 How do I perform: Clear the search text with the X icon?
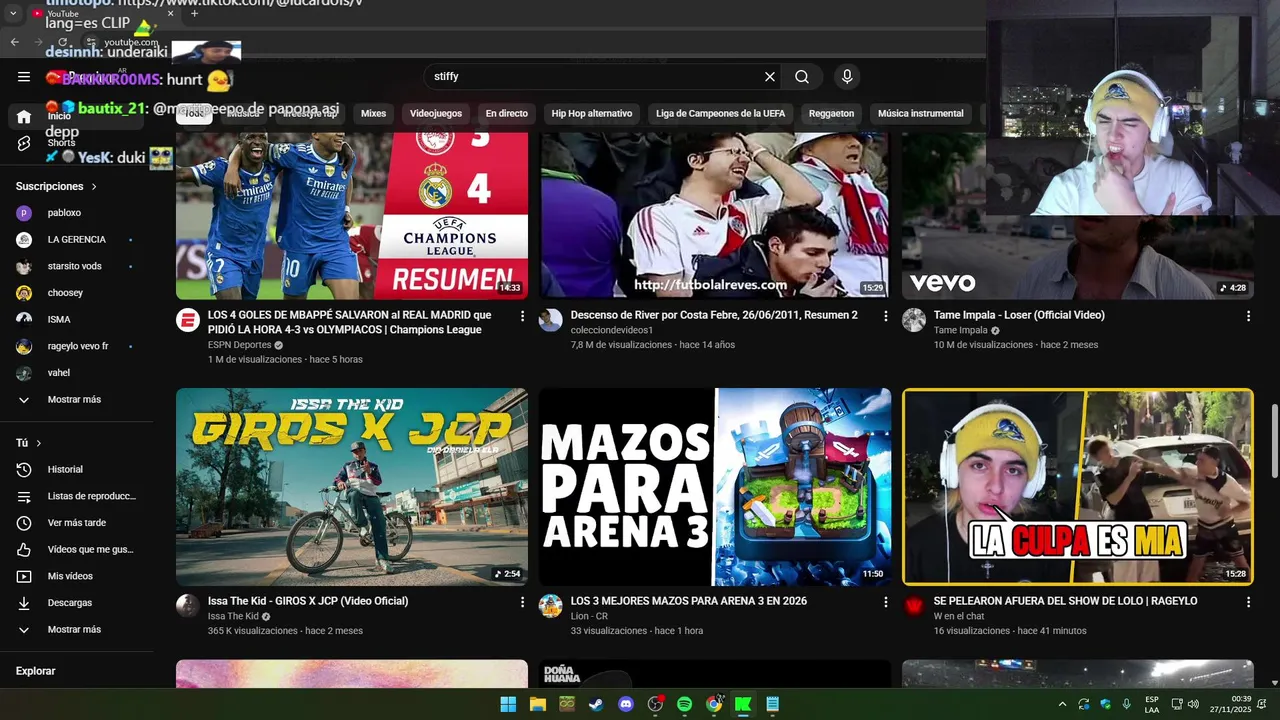[x=770, y=77]
